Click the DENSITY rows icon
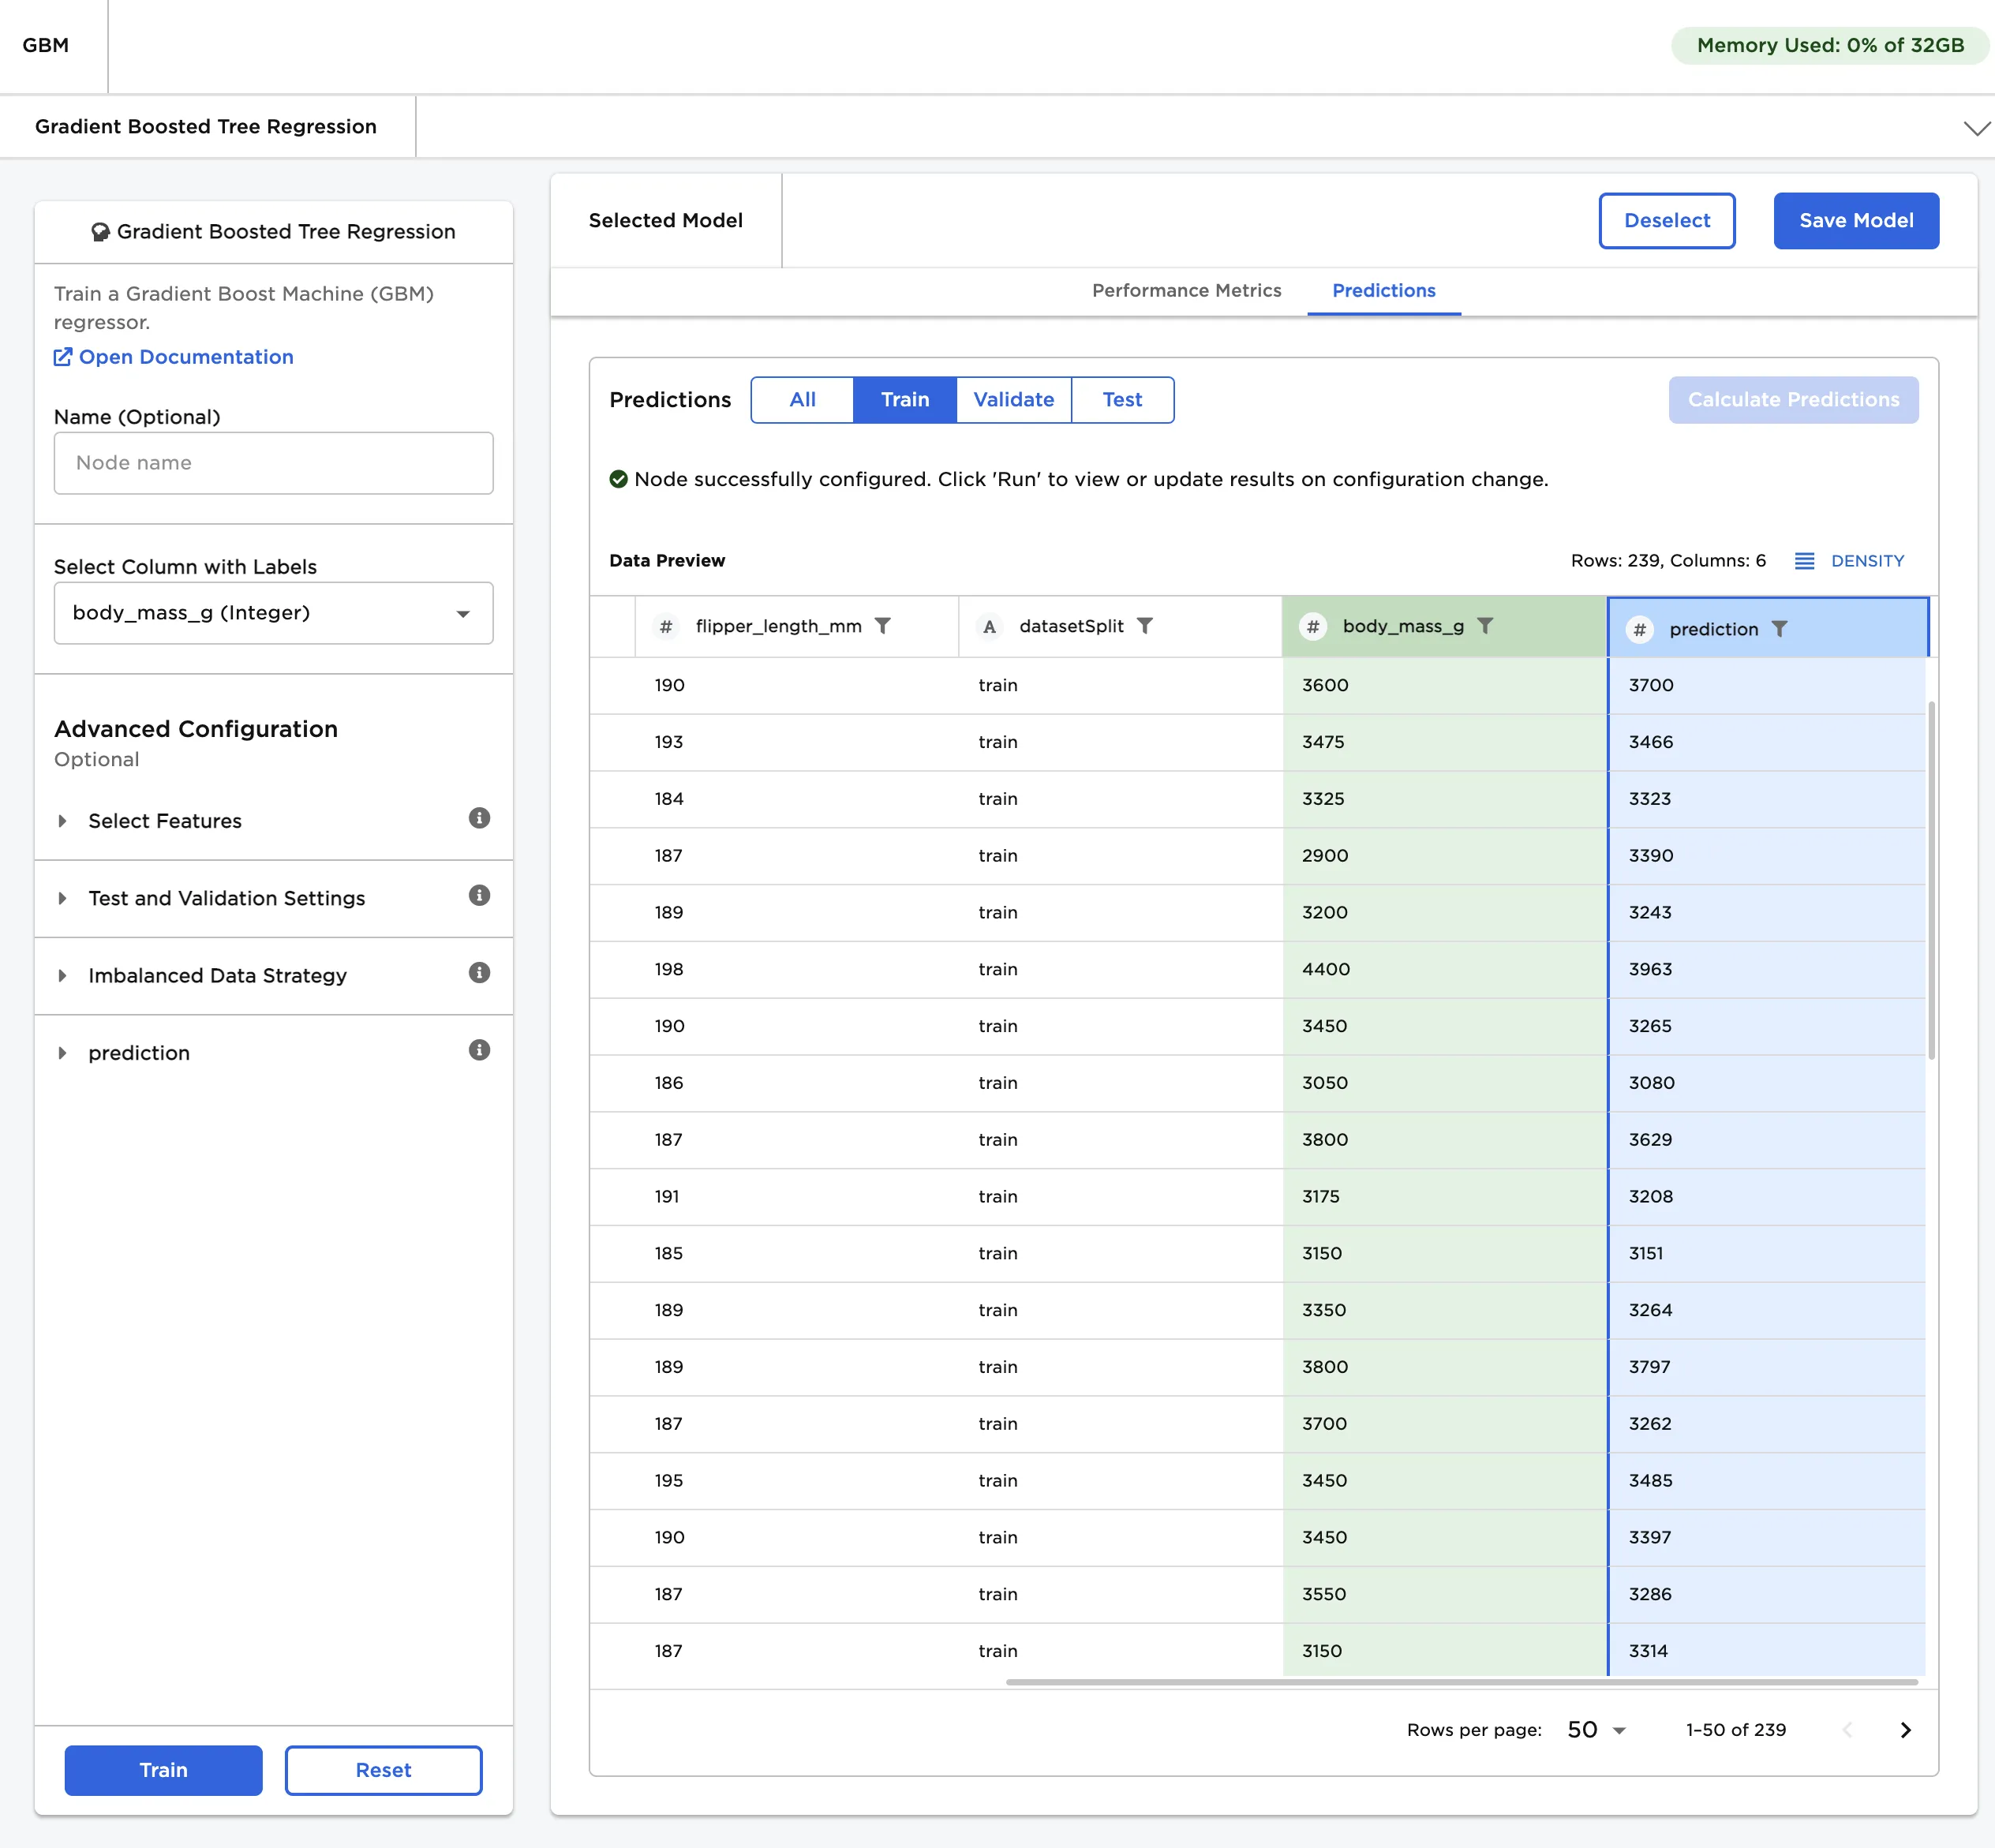Image resolution: width=1995 pixels, height=1848 pixels. 1804,560
